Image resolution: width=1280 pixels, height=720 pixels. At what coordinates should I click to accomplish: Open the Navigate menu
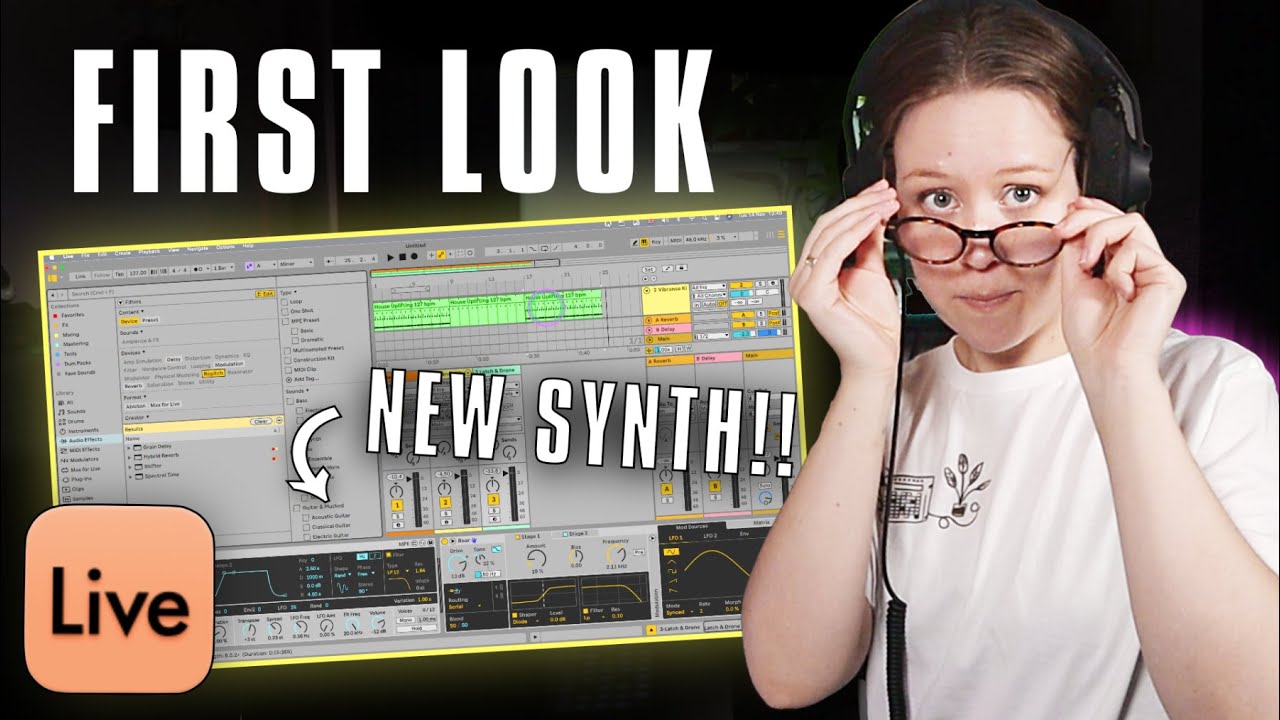(197, 249)
